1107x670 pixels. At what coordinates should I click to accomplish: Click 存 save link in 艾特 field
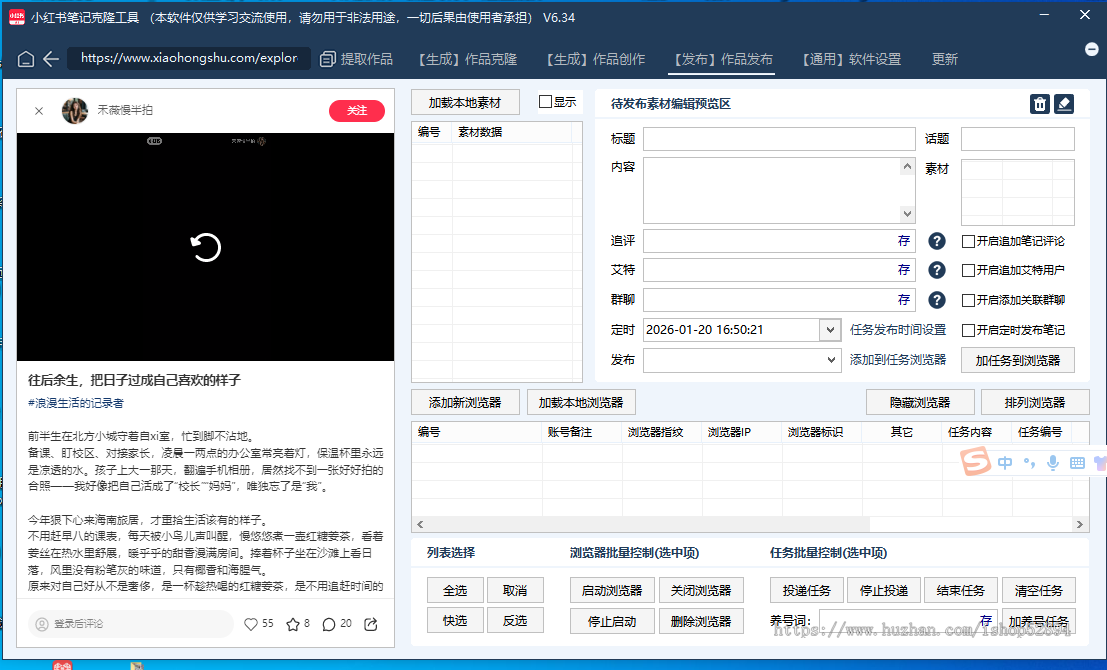click(x=904, y=270)
